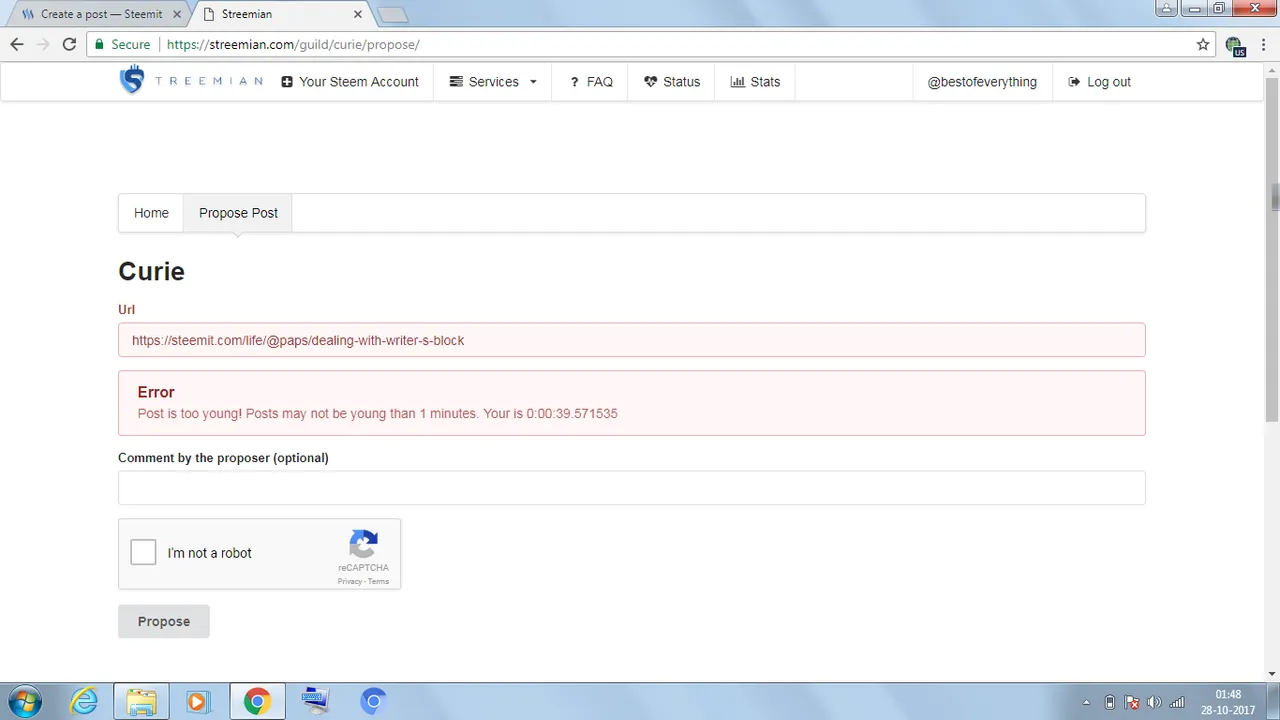
Task: Click the Show desktop button
Action: (x=1273, y=702)
